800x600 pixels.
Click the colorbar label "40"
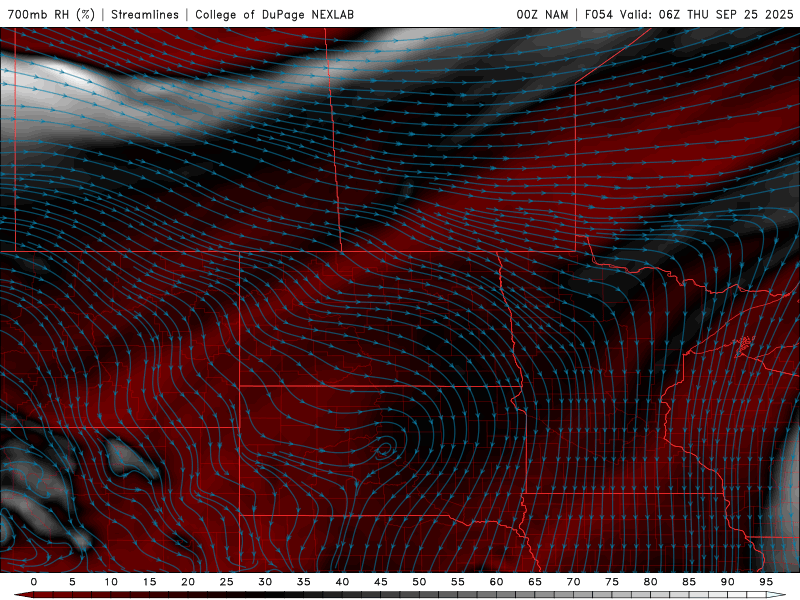[342, 582]
